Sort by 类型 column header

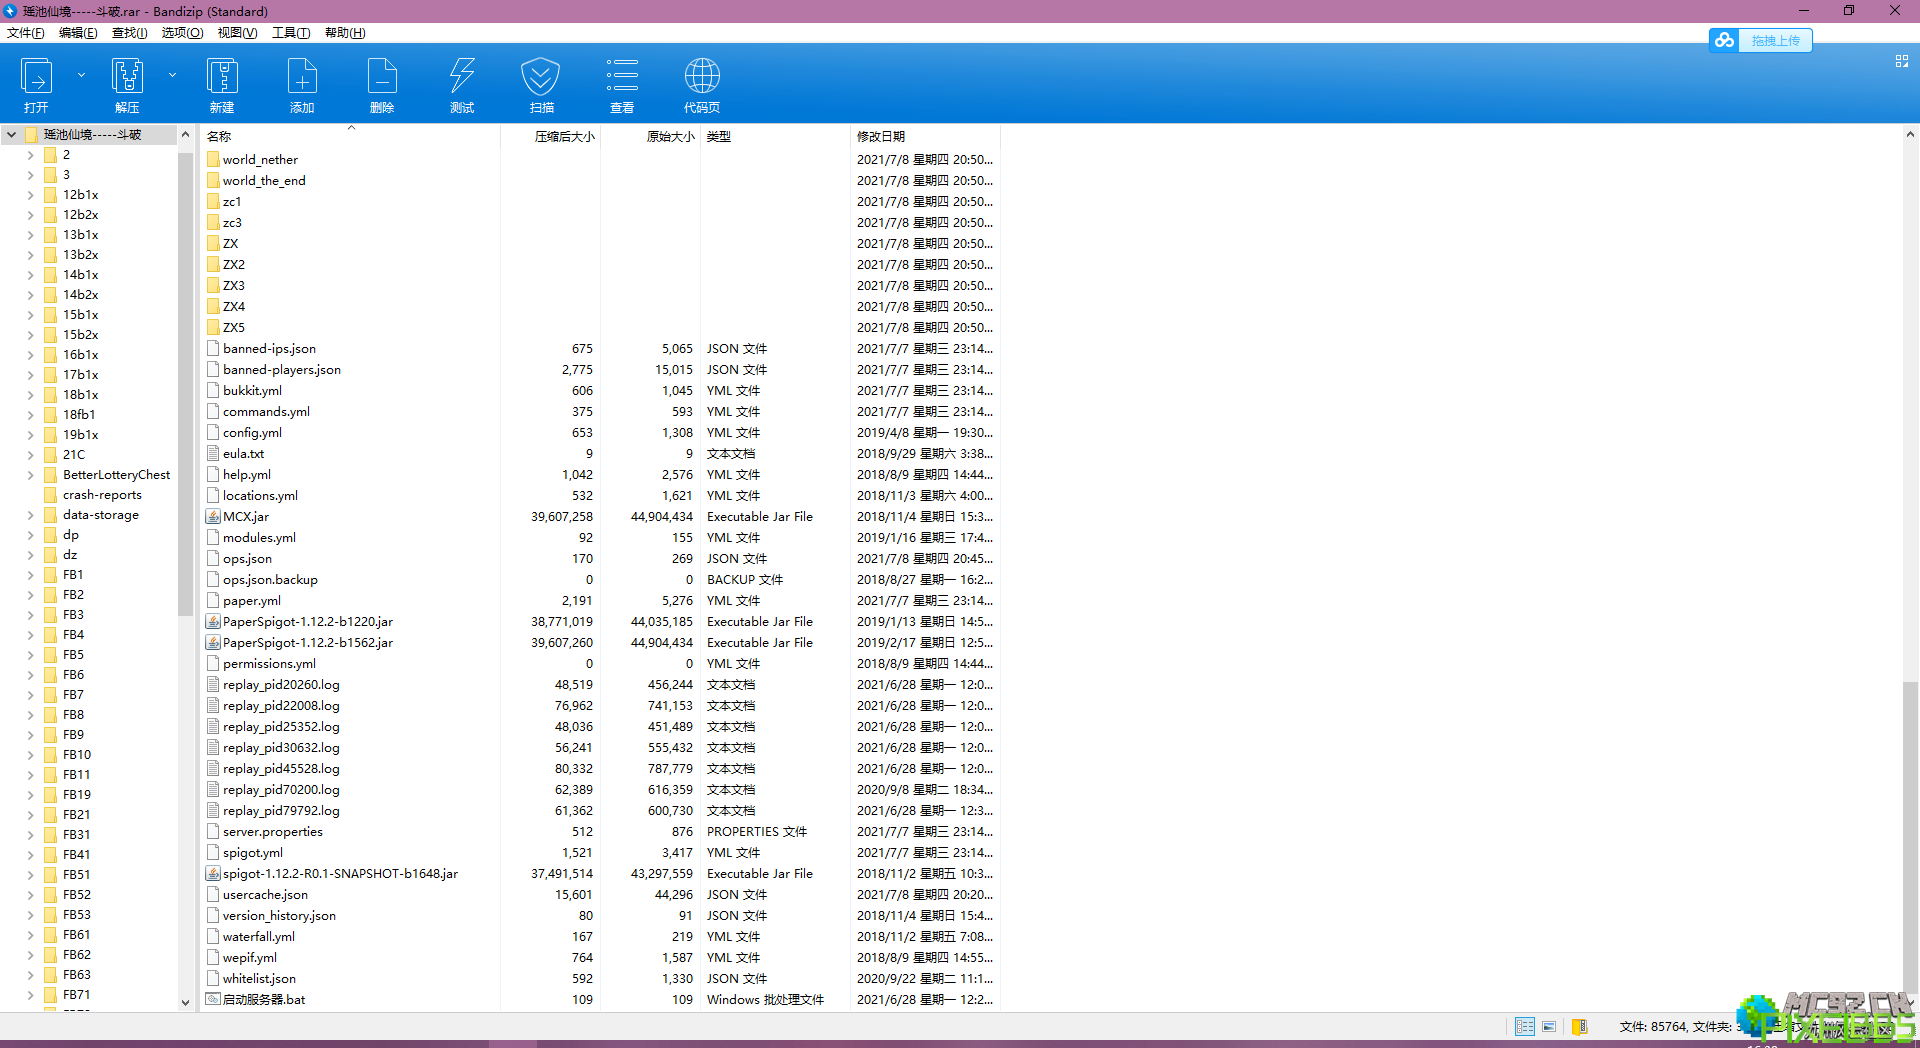click(x=775, y=136)
